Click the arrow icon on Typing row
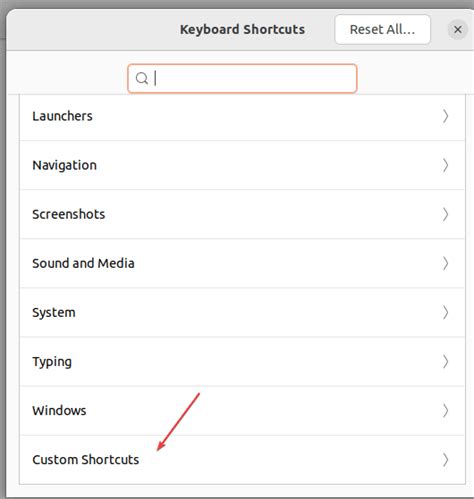This screenshot has width=474, height=499. pyautogui.click(x=445, y=362)
